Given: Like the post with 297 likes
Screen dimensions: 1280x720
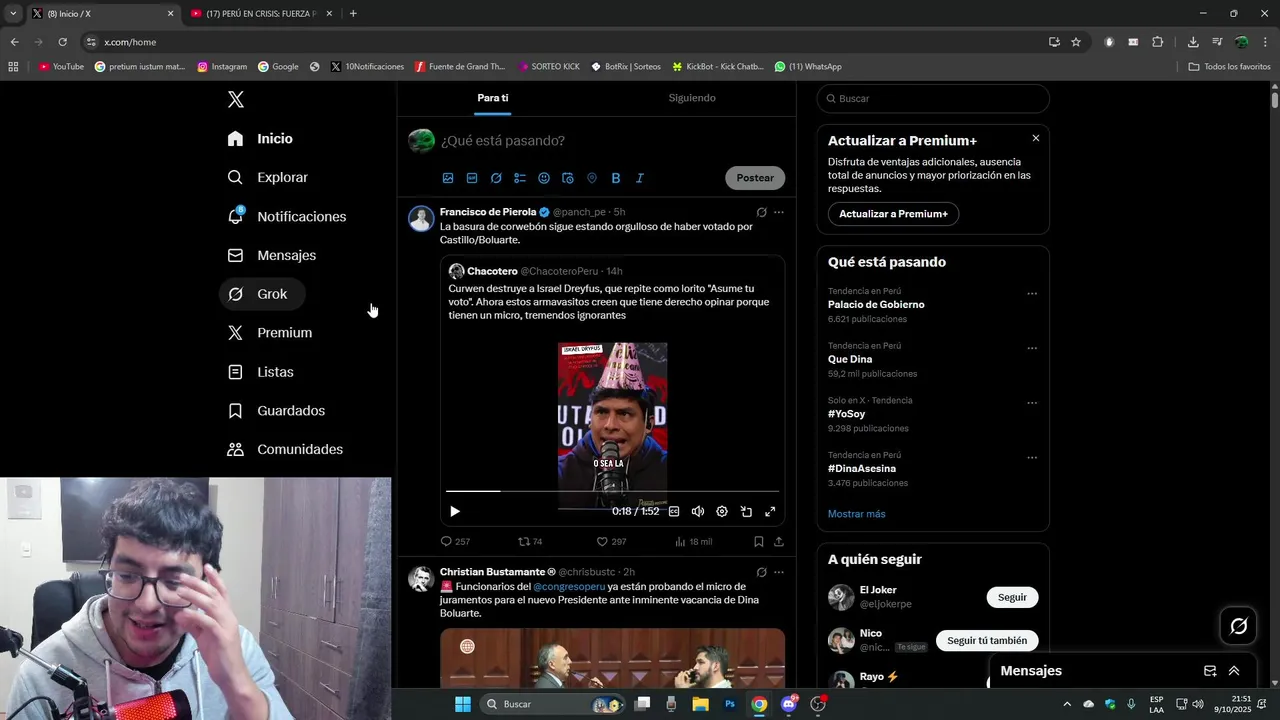Looking at the screenshot, I should tap(611, 541).
